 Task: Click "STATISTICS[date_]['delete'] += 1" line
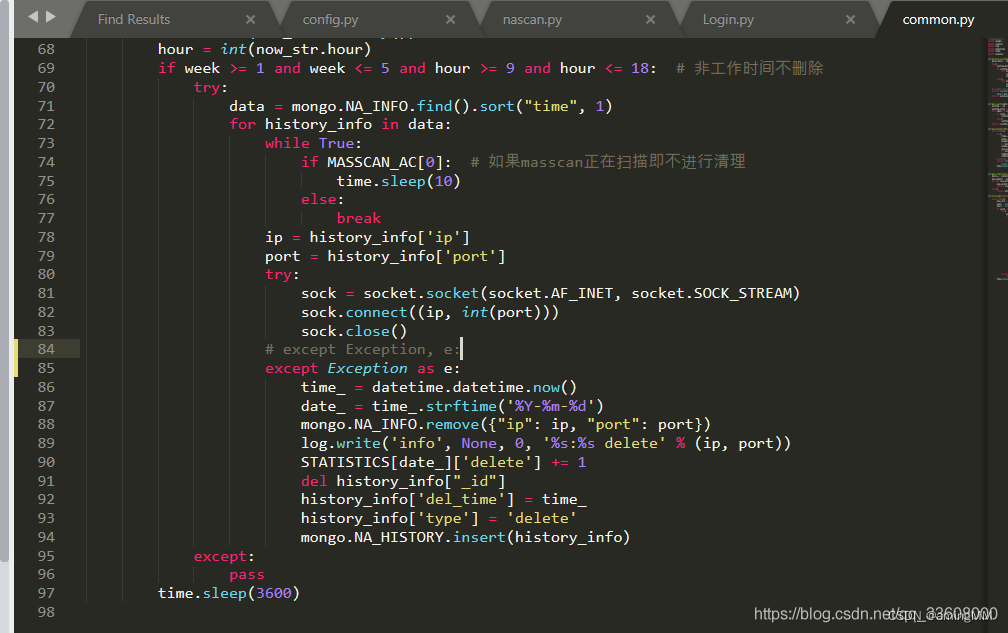tap(444, 462)
